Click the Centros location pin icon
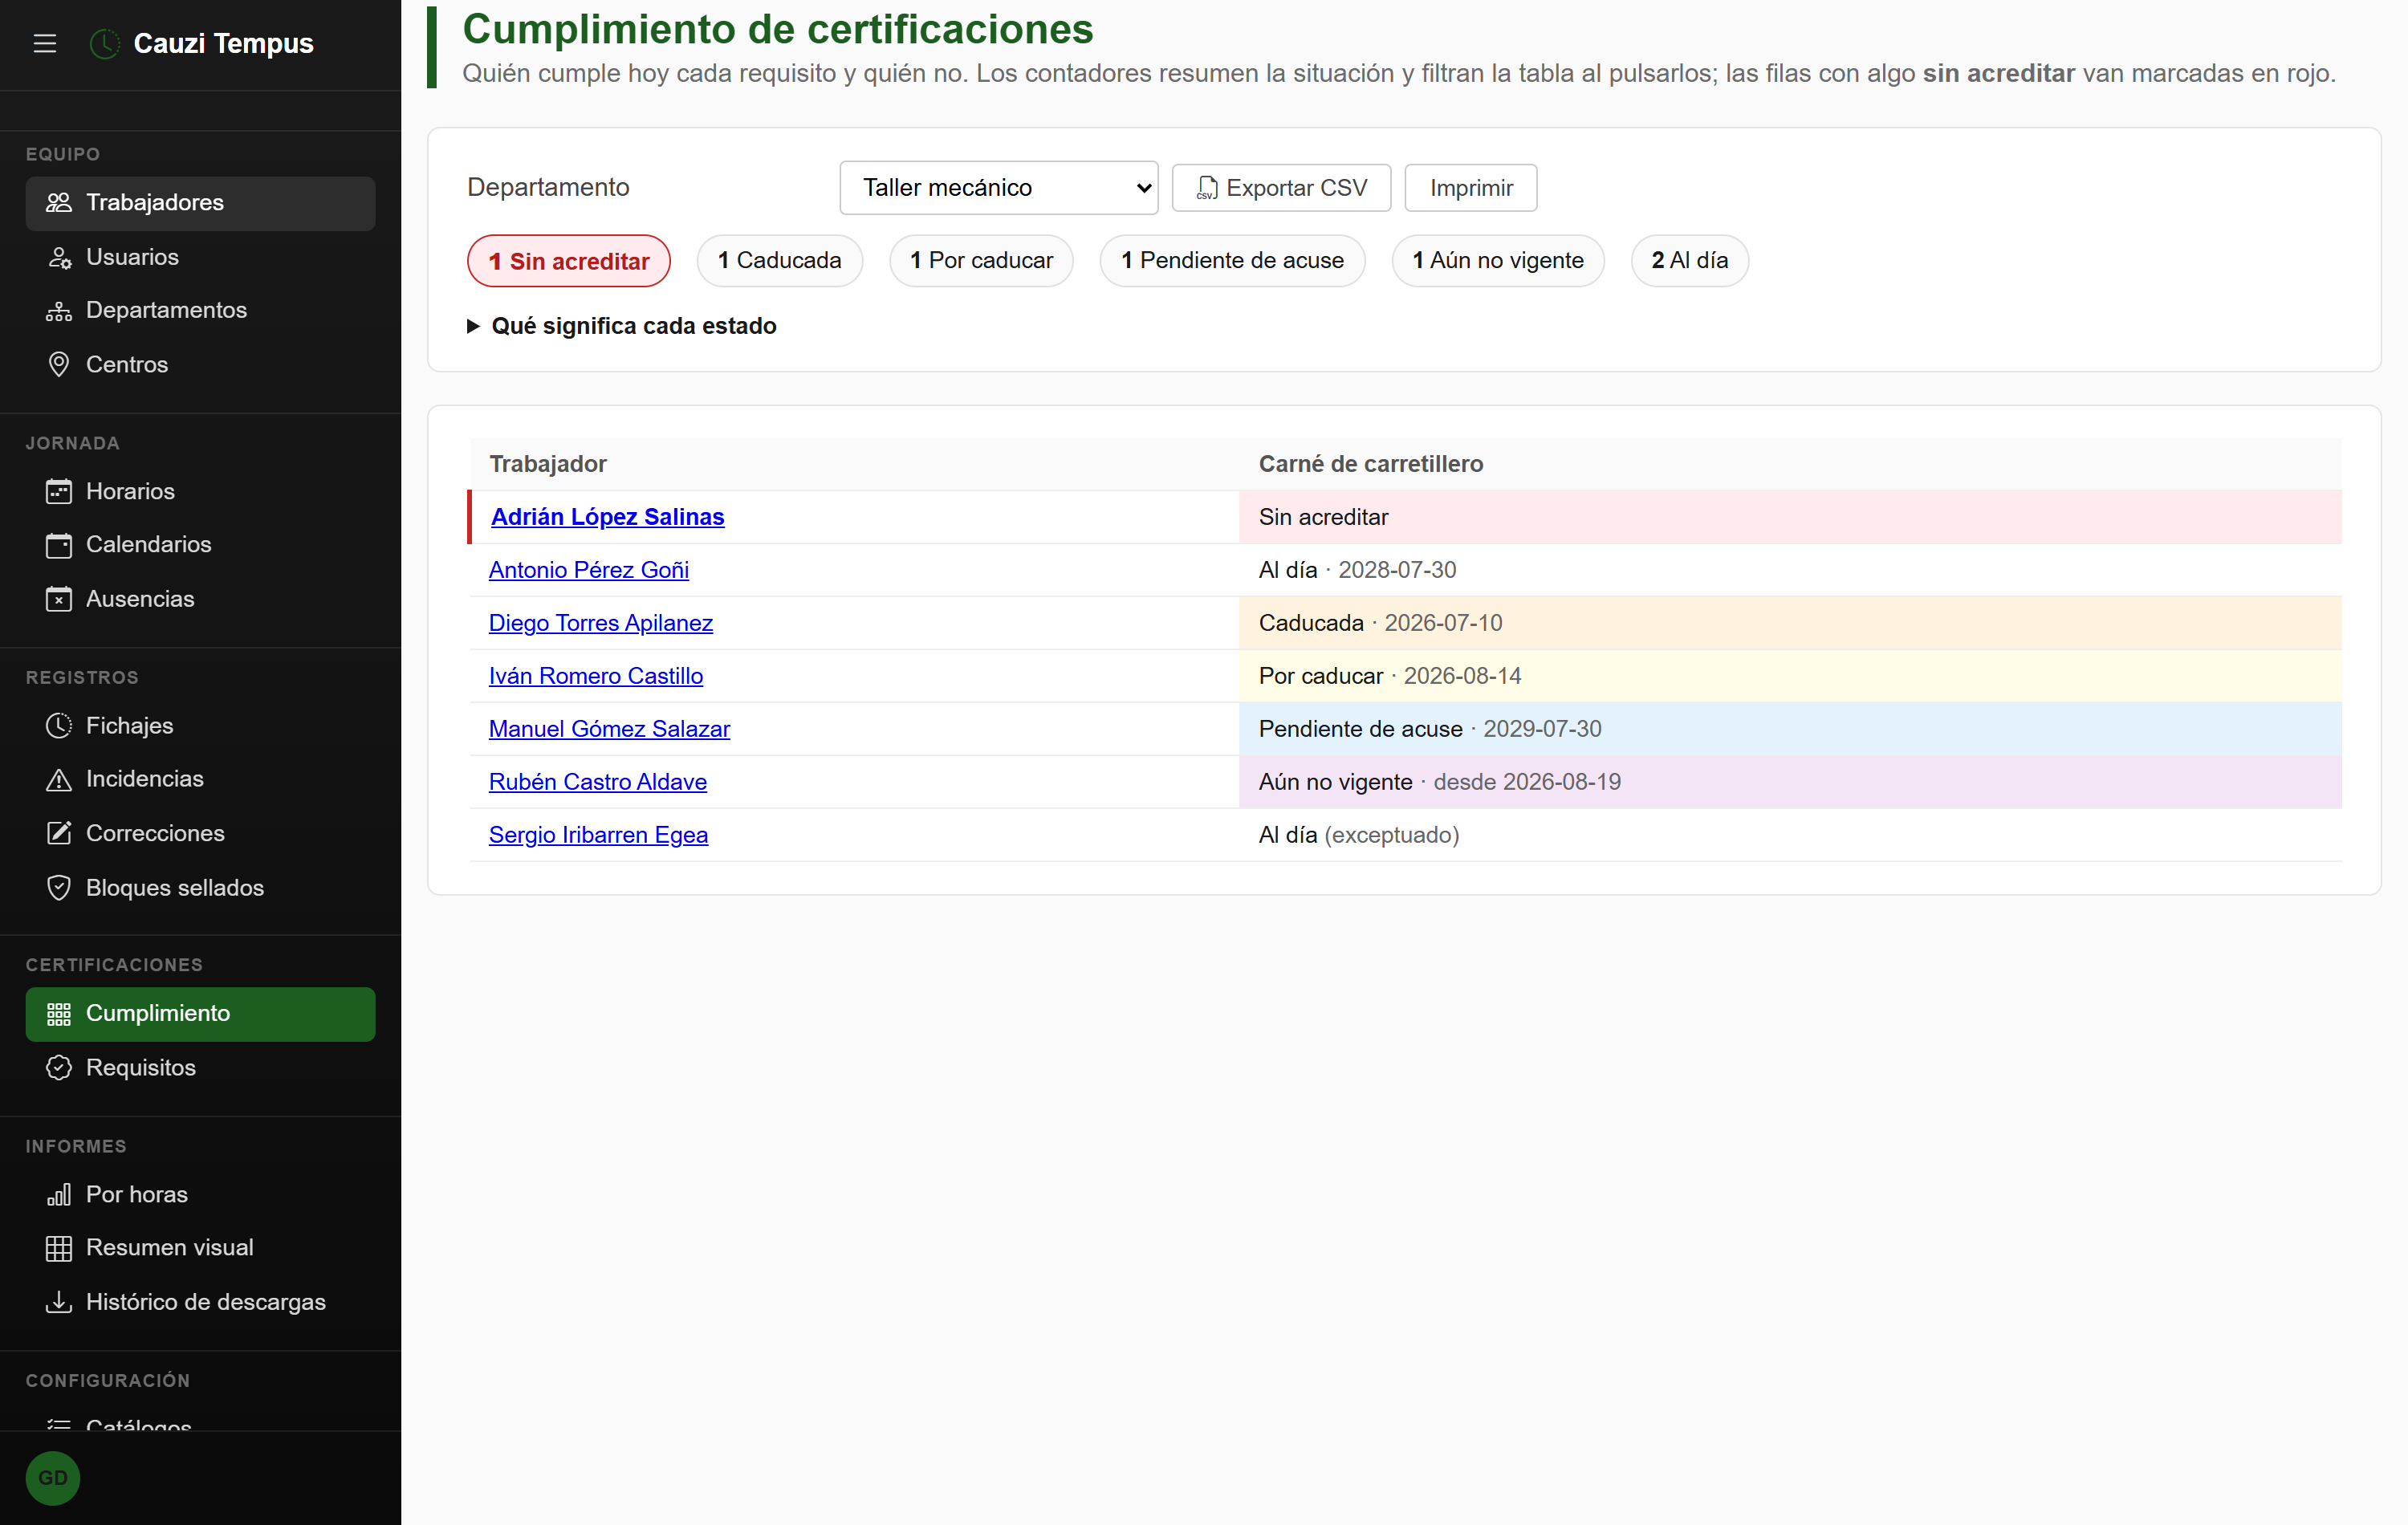This screenshot has width=2408, height=1525. tap(59, 364)
